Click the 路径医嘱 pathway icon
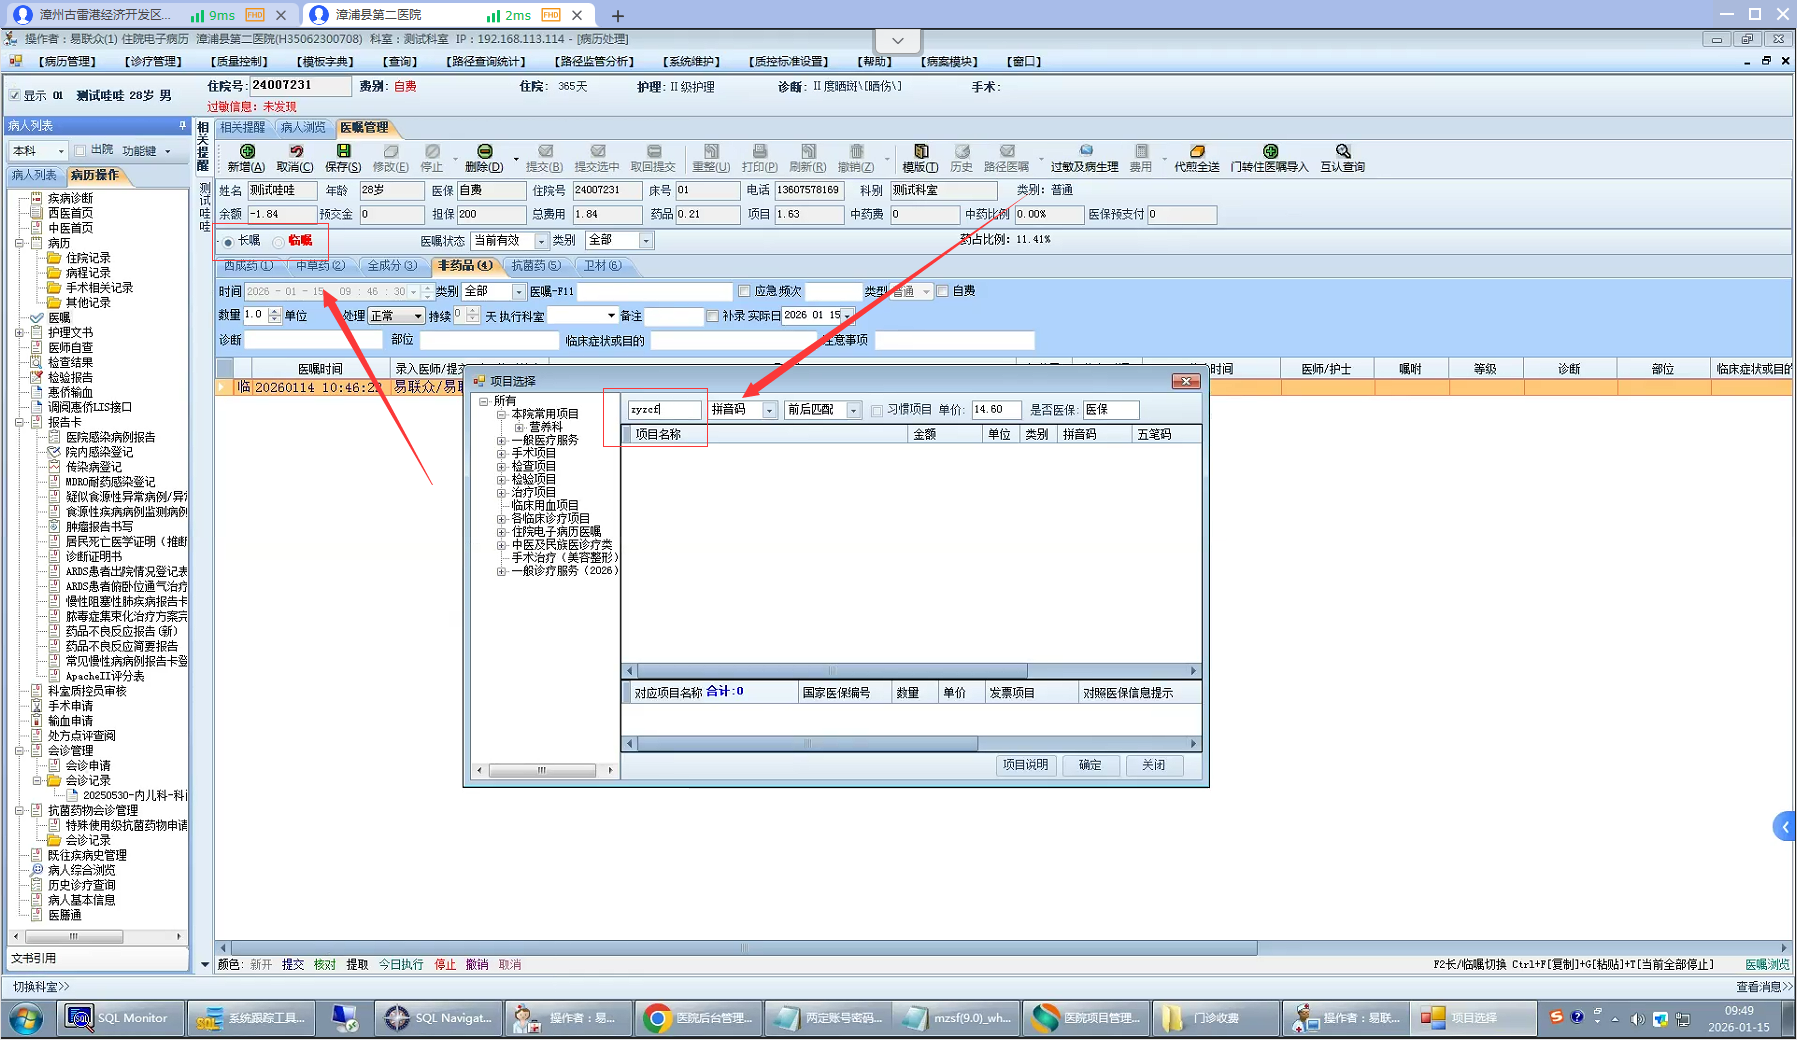This screenshot has height=1040, width=1797. click(x=1007, y=158)
